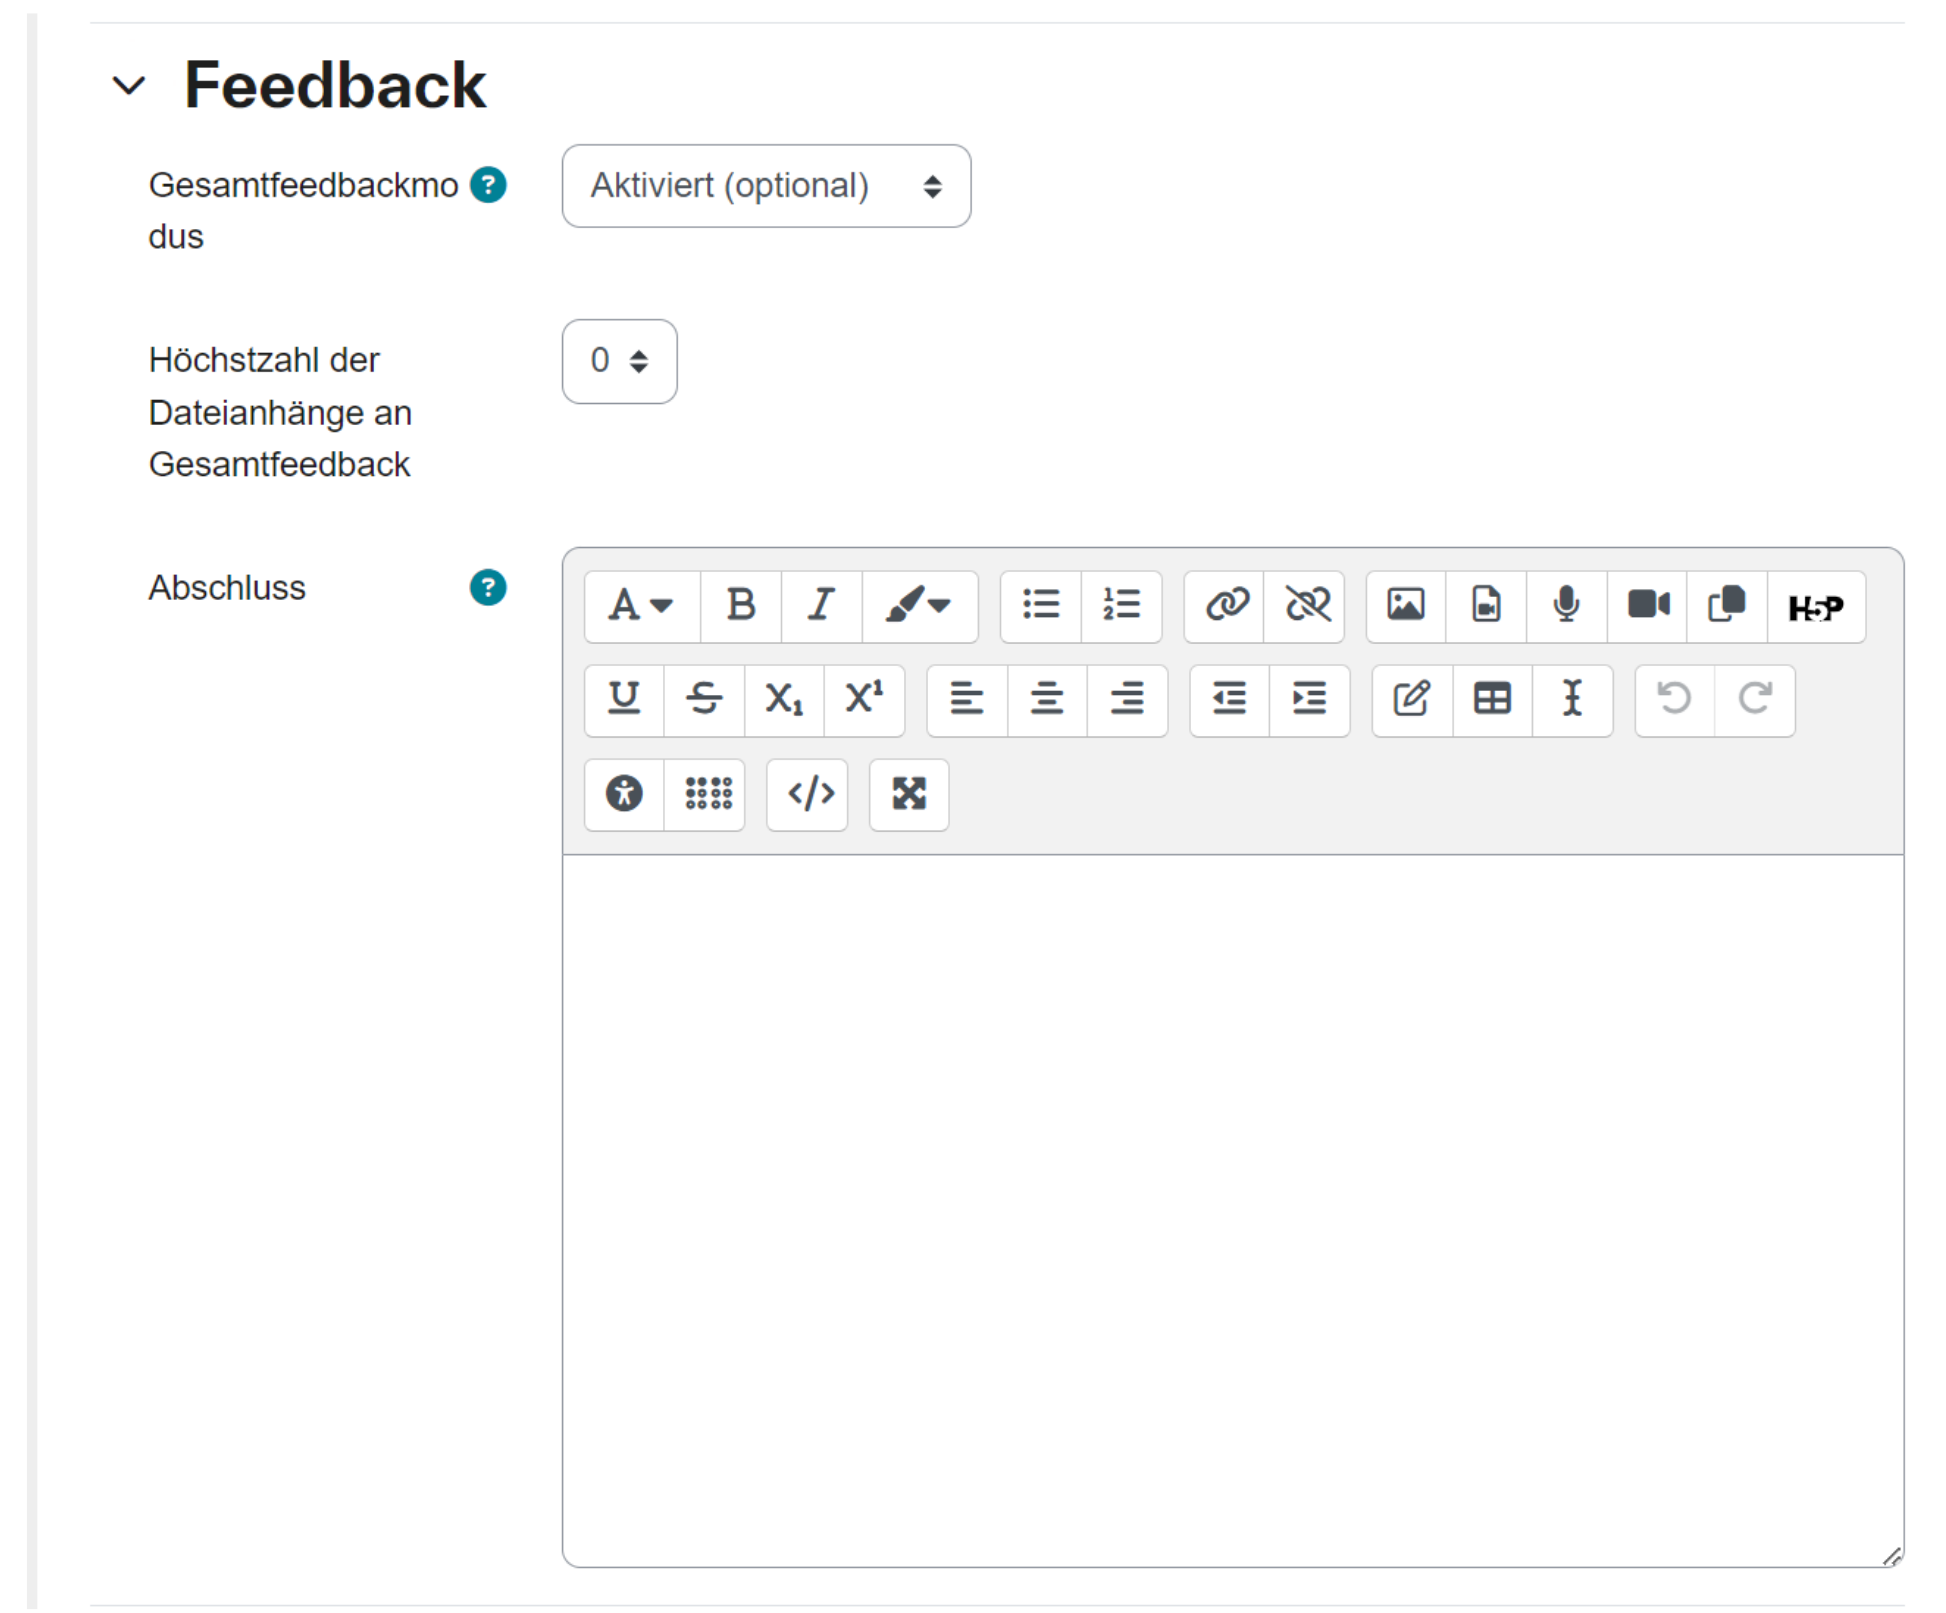
Task: Click the Gesamtfeedbackmodus help icon
Action: tap(488, 186)
